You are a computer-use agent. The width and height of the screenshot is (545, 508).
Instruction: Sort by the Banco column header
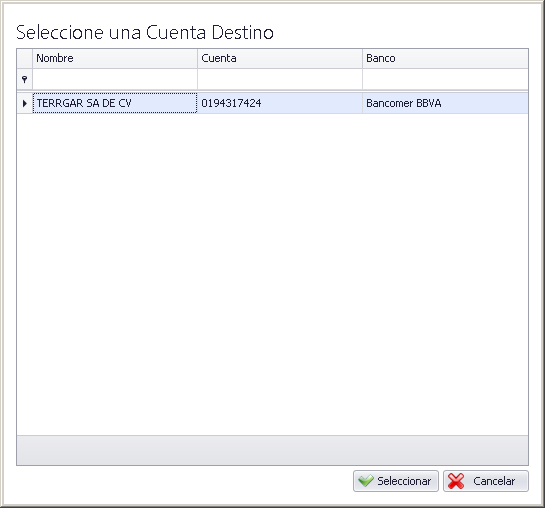[445, 58]
